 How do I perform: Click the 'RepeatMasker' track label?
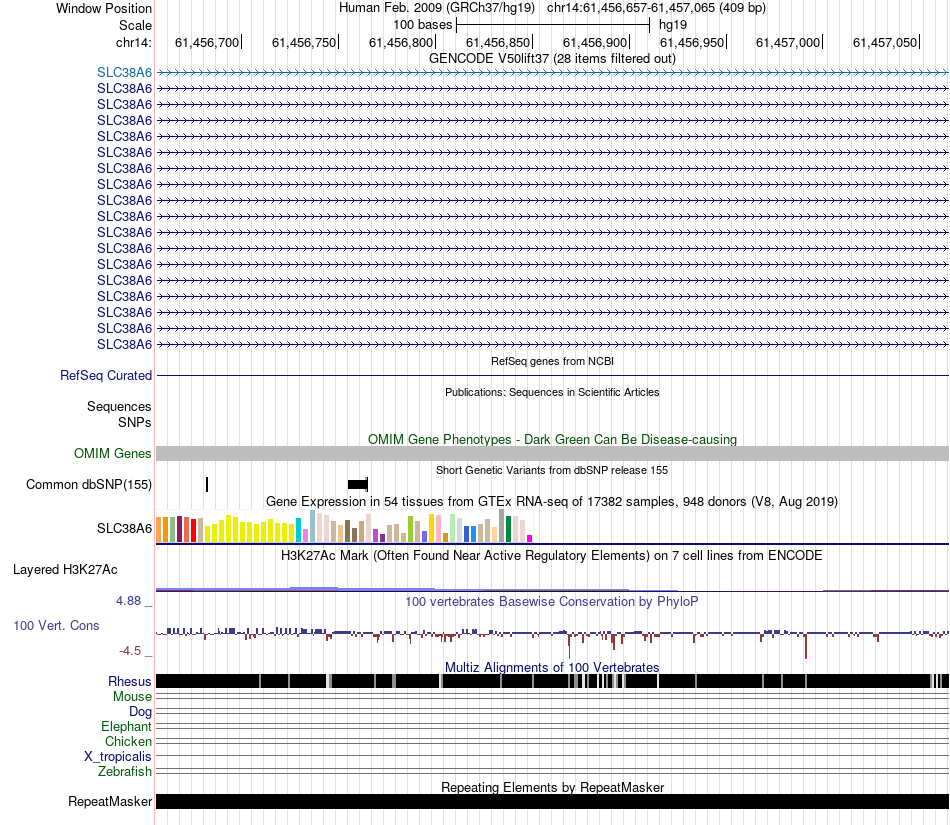click(x=110, y=801)
